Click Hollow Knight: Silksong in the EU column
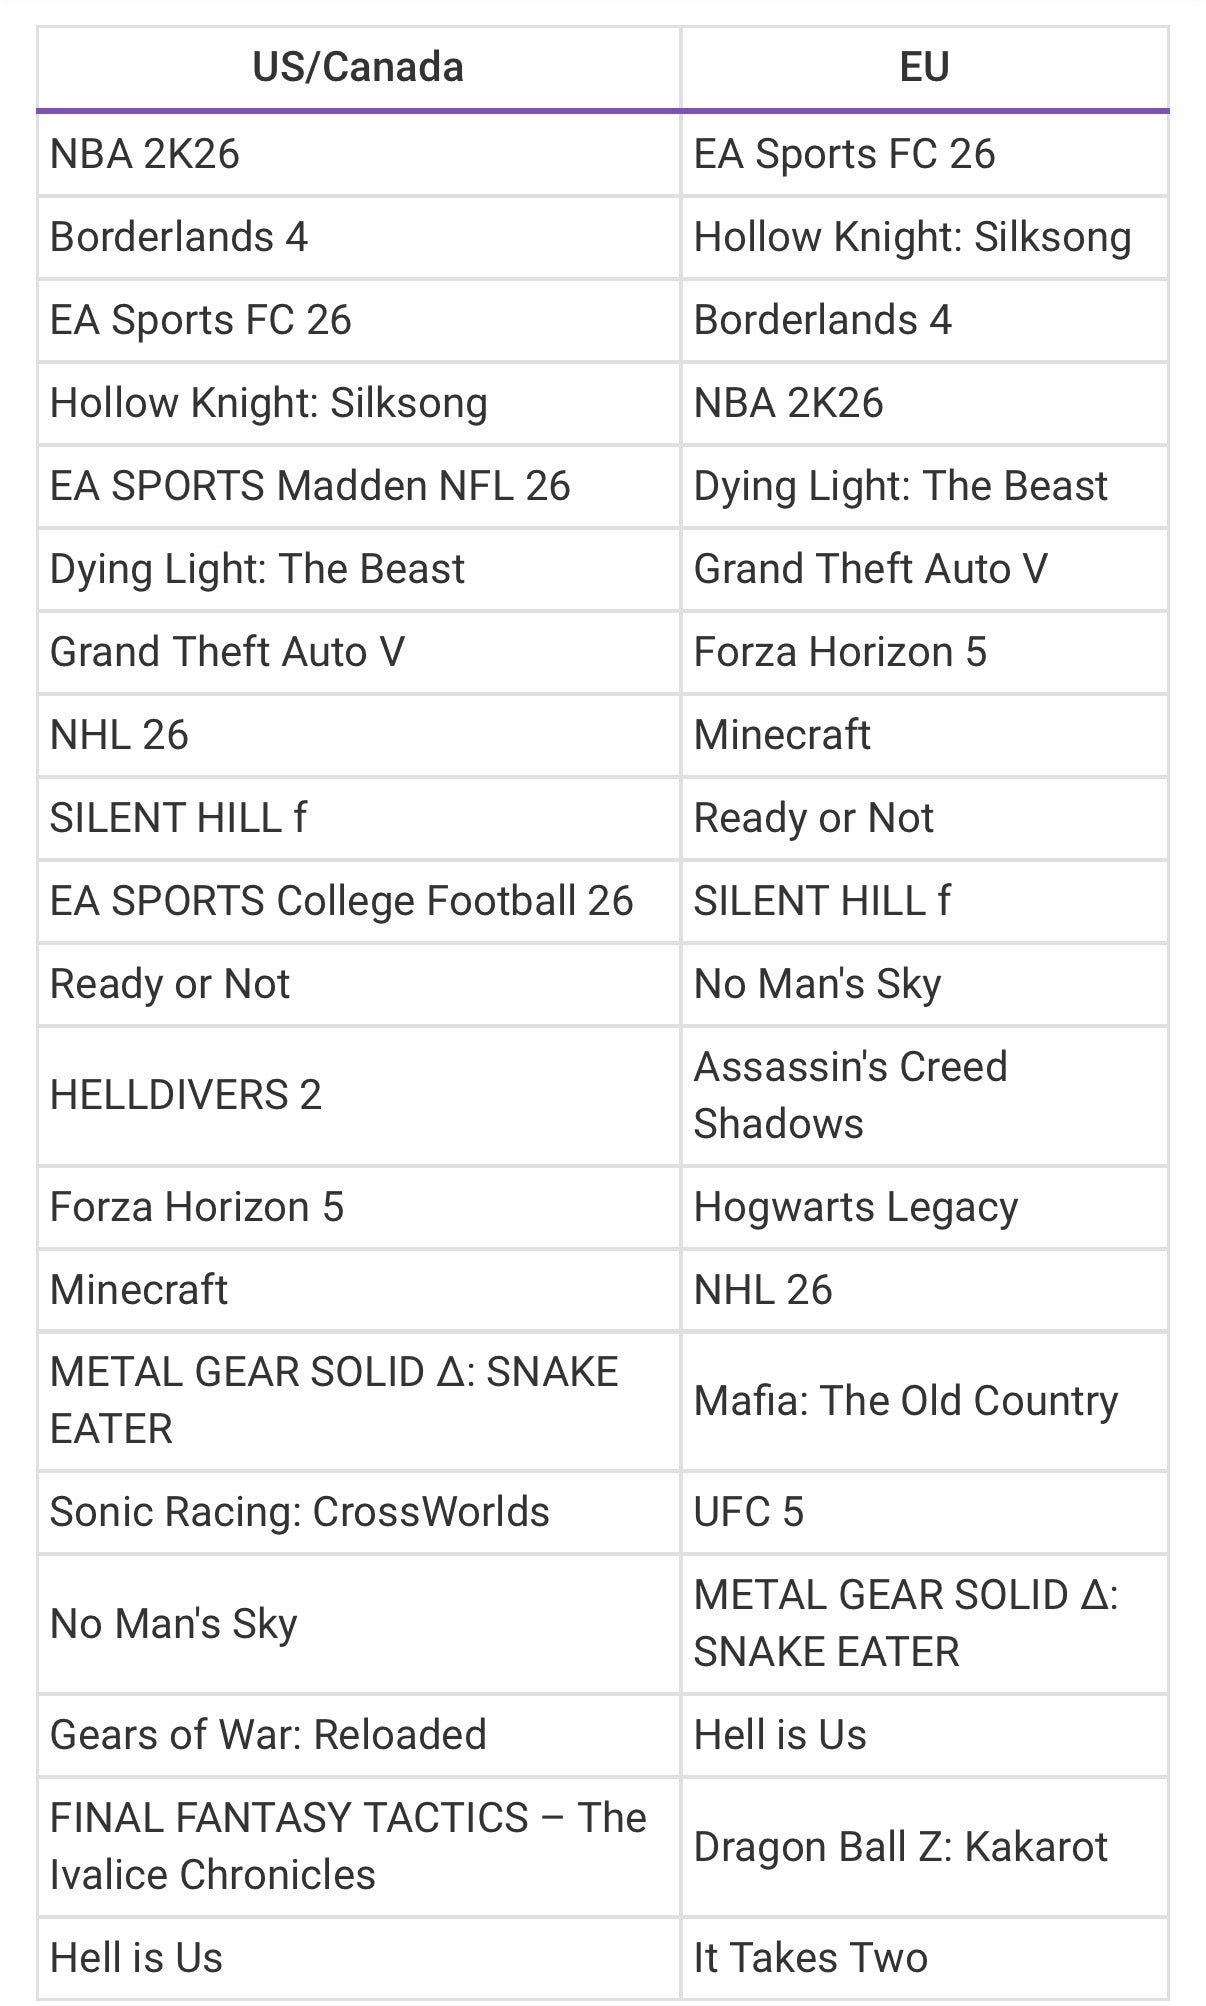The image size is (1206, 2006). tap(912, 237)
